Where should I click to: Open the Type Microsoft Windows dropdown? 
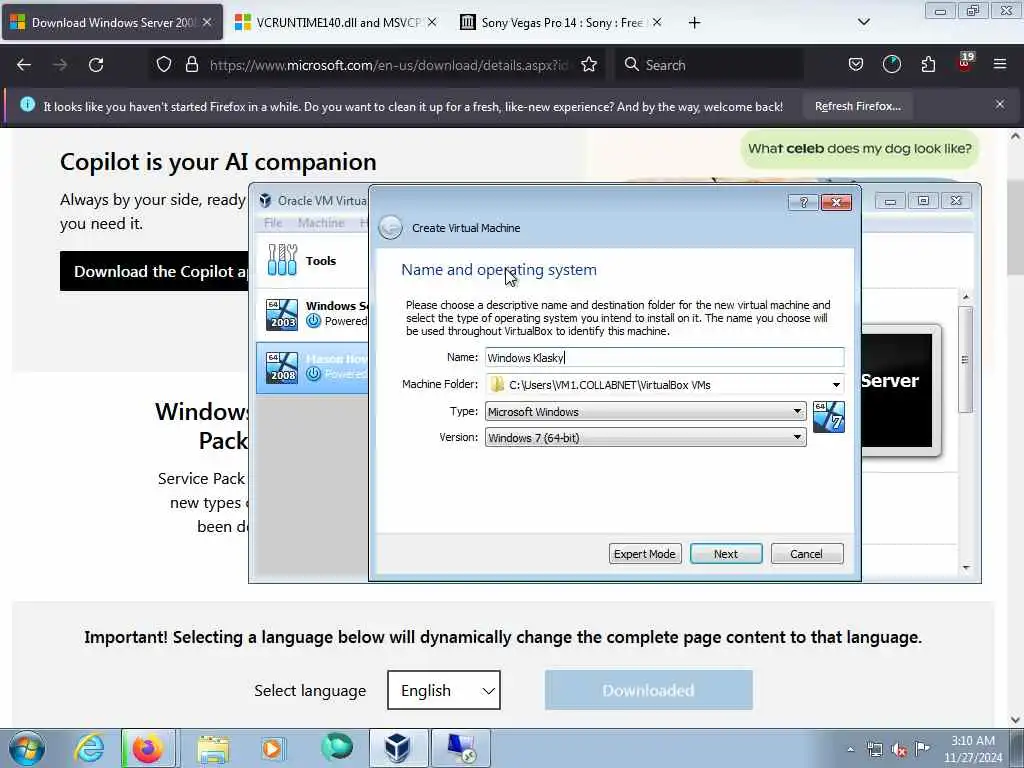point(645,411)
